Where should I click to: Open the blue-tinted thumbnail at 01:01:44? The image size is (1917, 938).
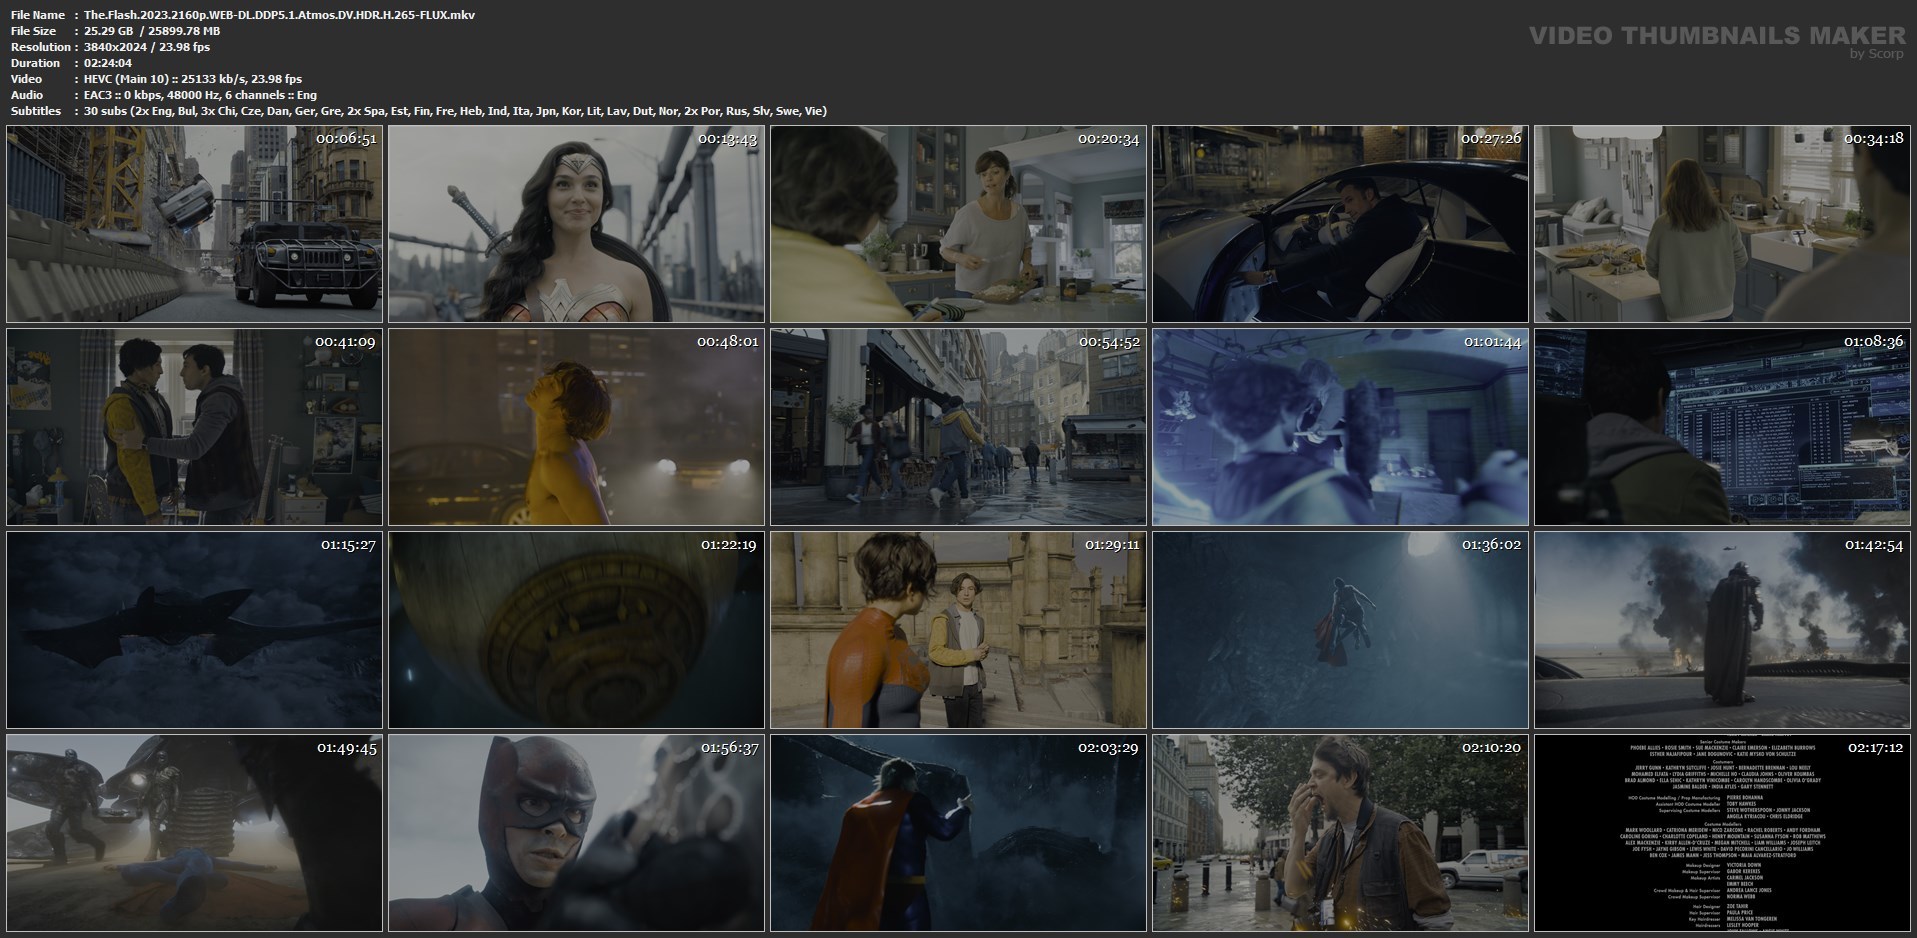tap(1340, 427)
